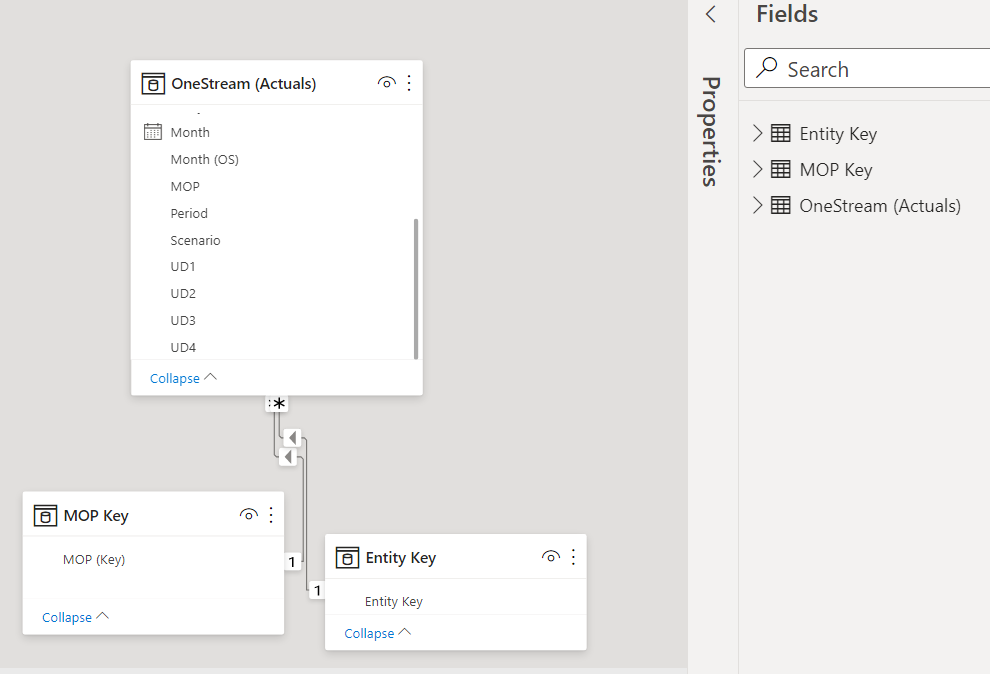Click the MOP Key table card icon
Screen dimensions: 990x674
click(x=45, y=516)
